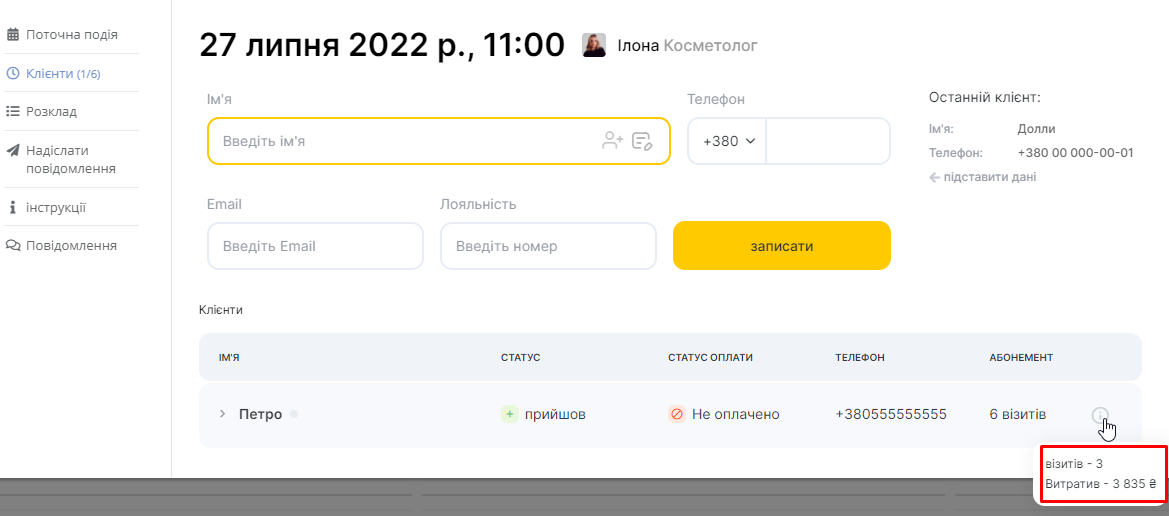Go to Надіслати повідомлення
This screenshot has width=1169, height=516.
tap(70, 159)
